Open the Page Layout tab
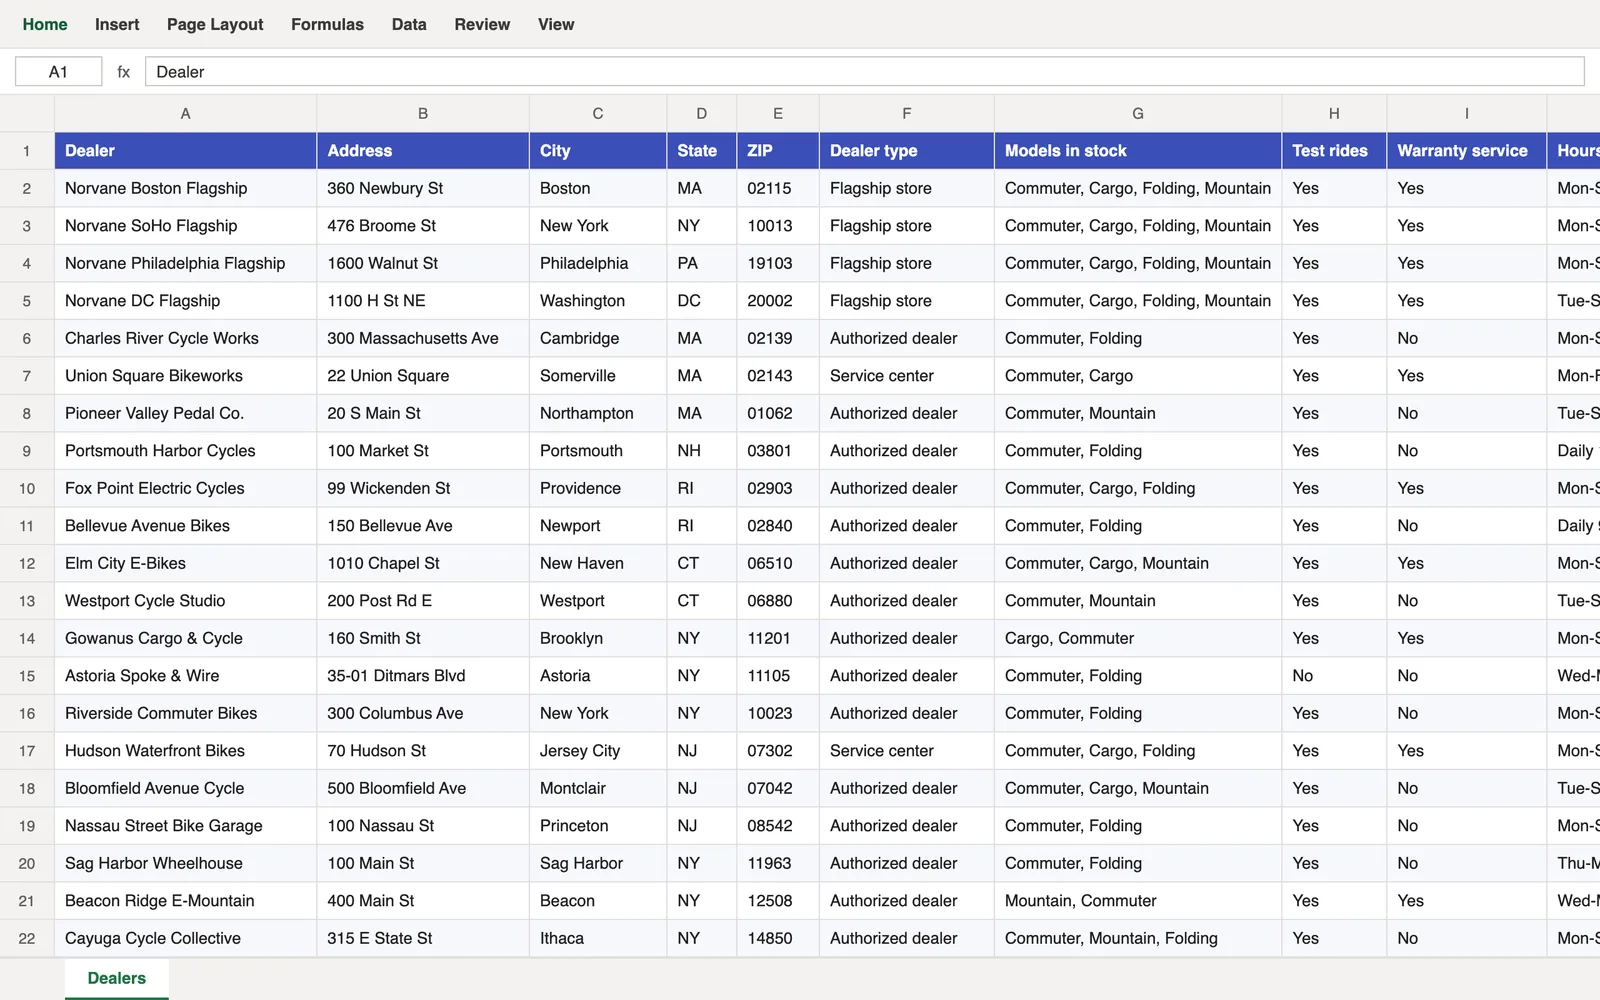The height and width of the screenshot is (1000, 1600). (215, 24)
